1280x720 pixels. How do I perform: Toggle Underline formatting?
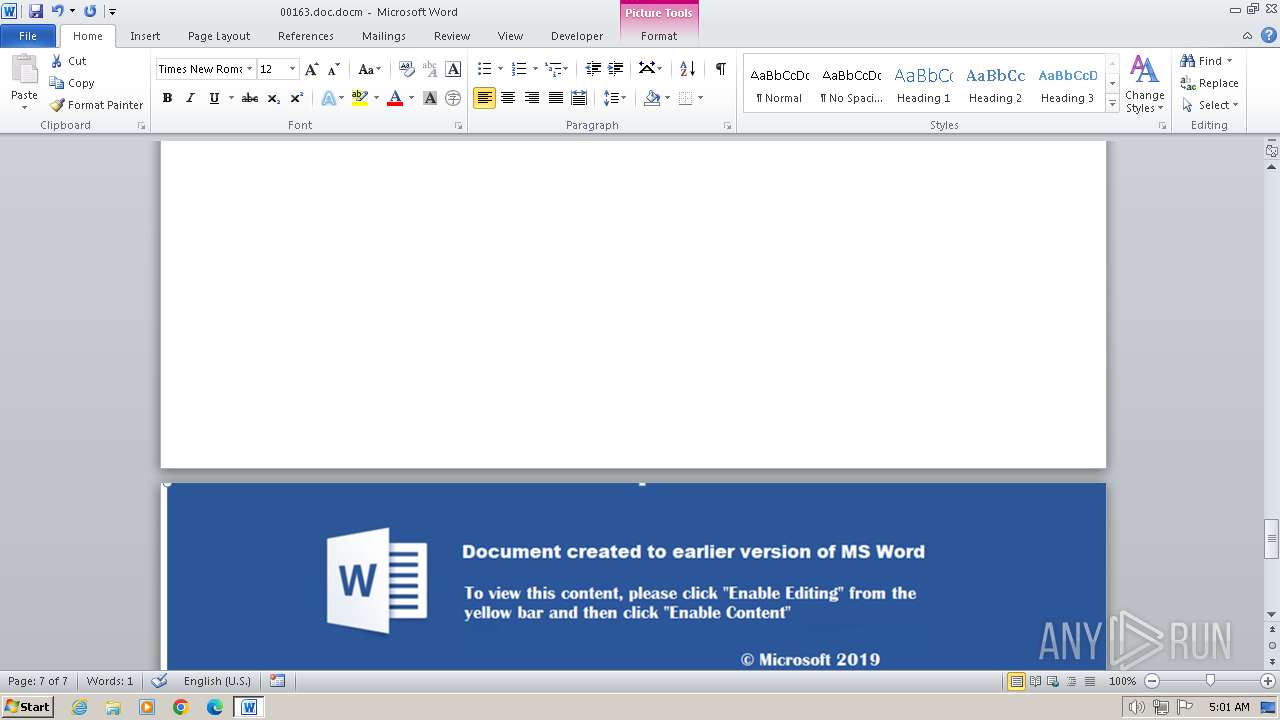click(x=214, y=98)
